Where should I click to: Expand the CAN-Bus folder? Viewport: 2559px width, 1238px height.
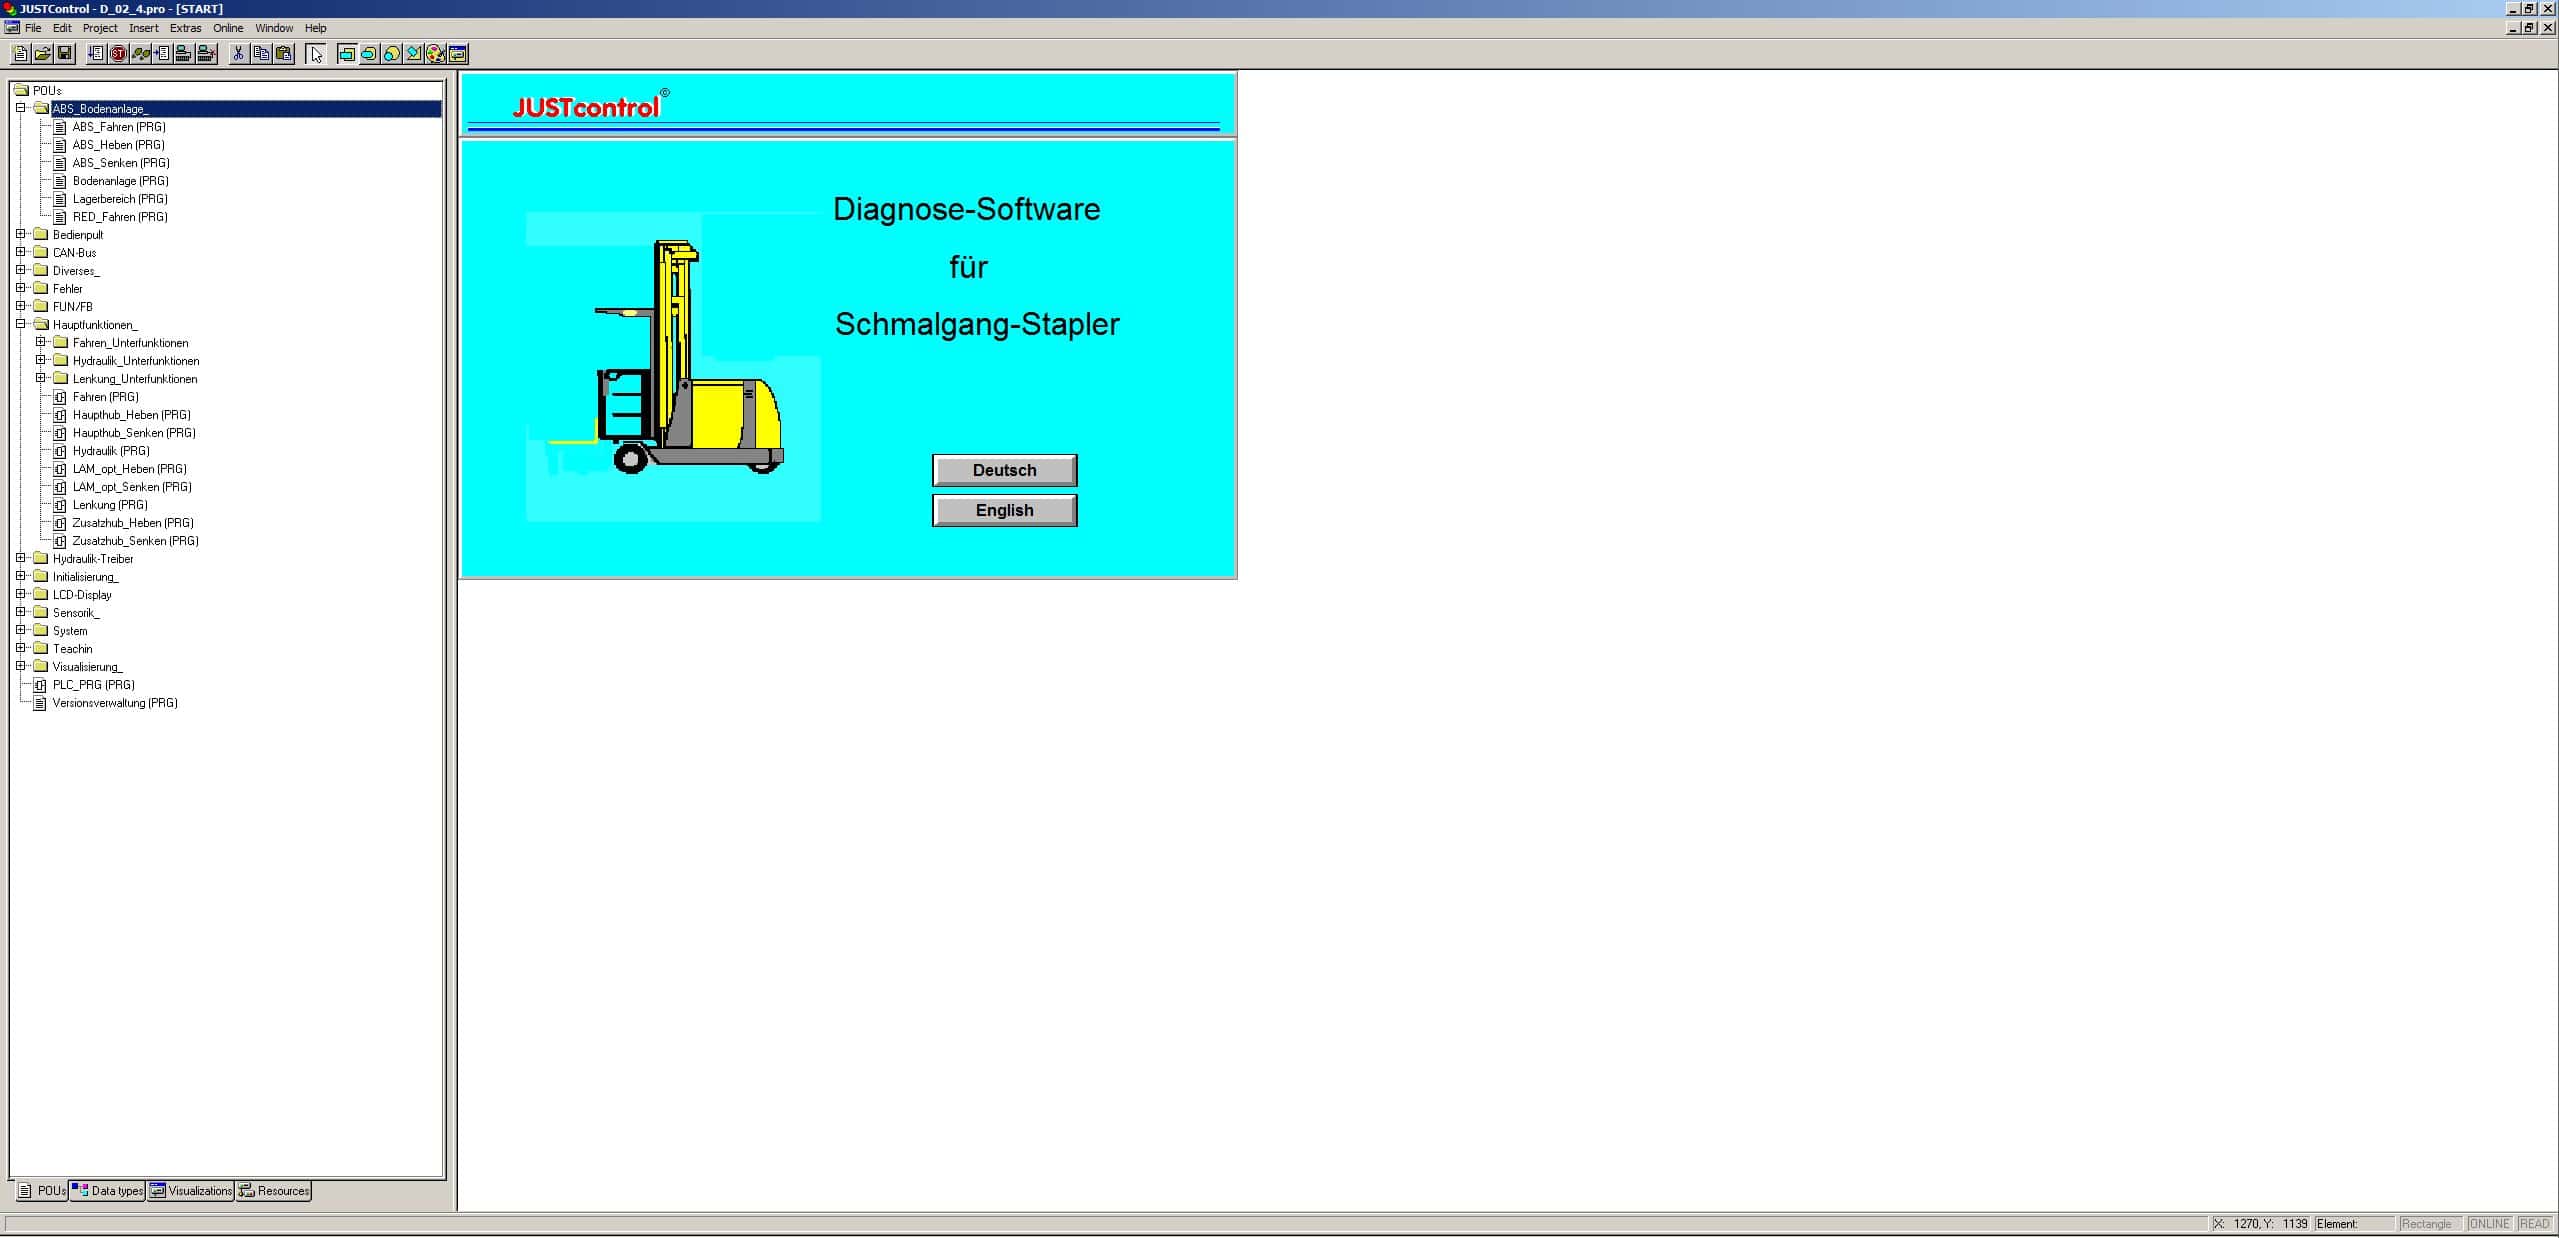pyautogui.click(x=21, y=252)
